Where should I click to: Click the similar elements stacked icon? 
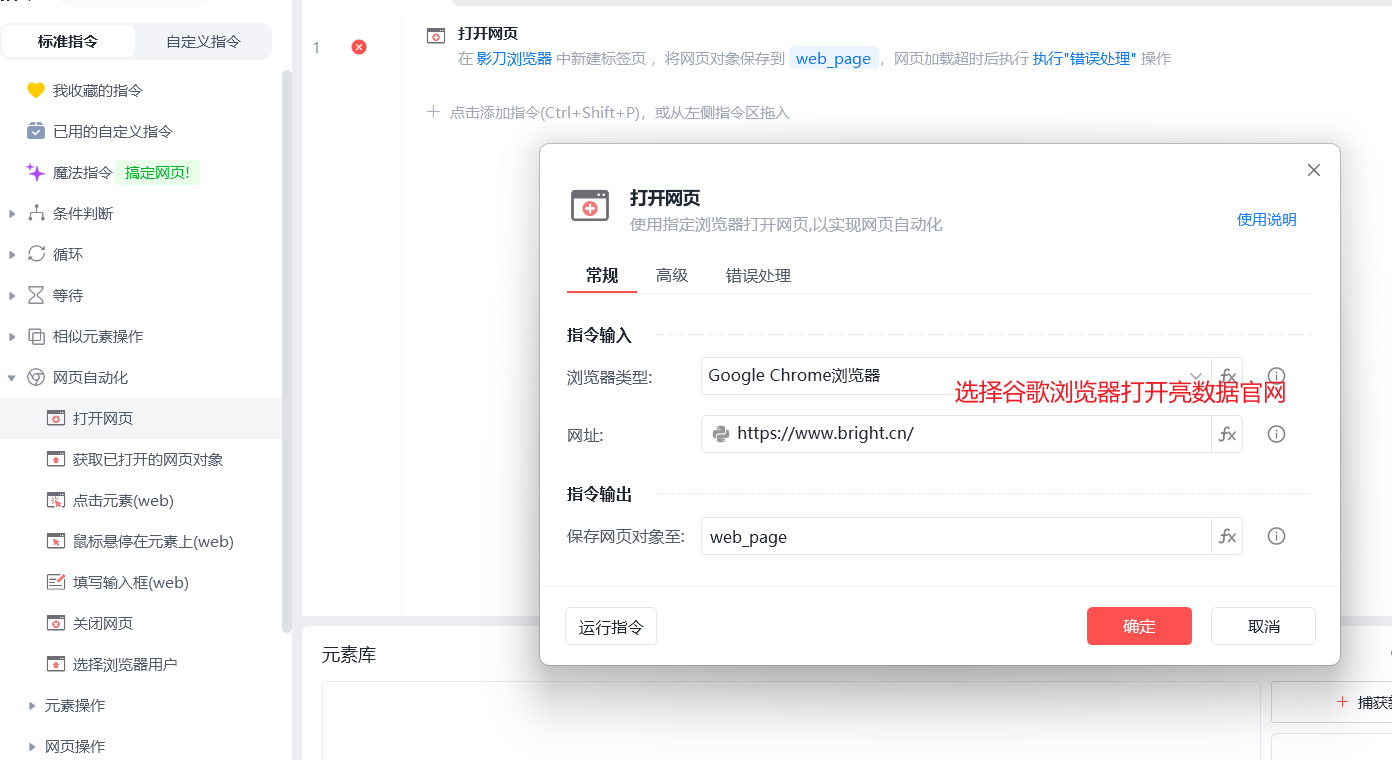tap(36, 336)
